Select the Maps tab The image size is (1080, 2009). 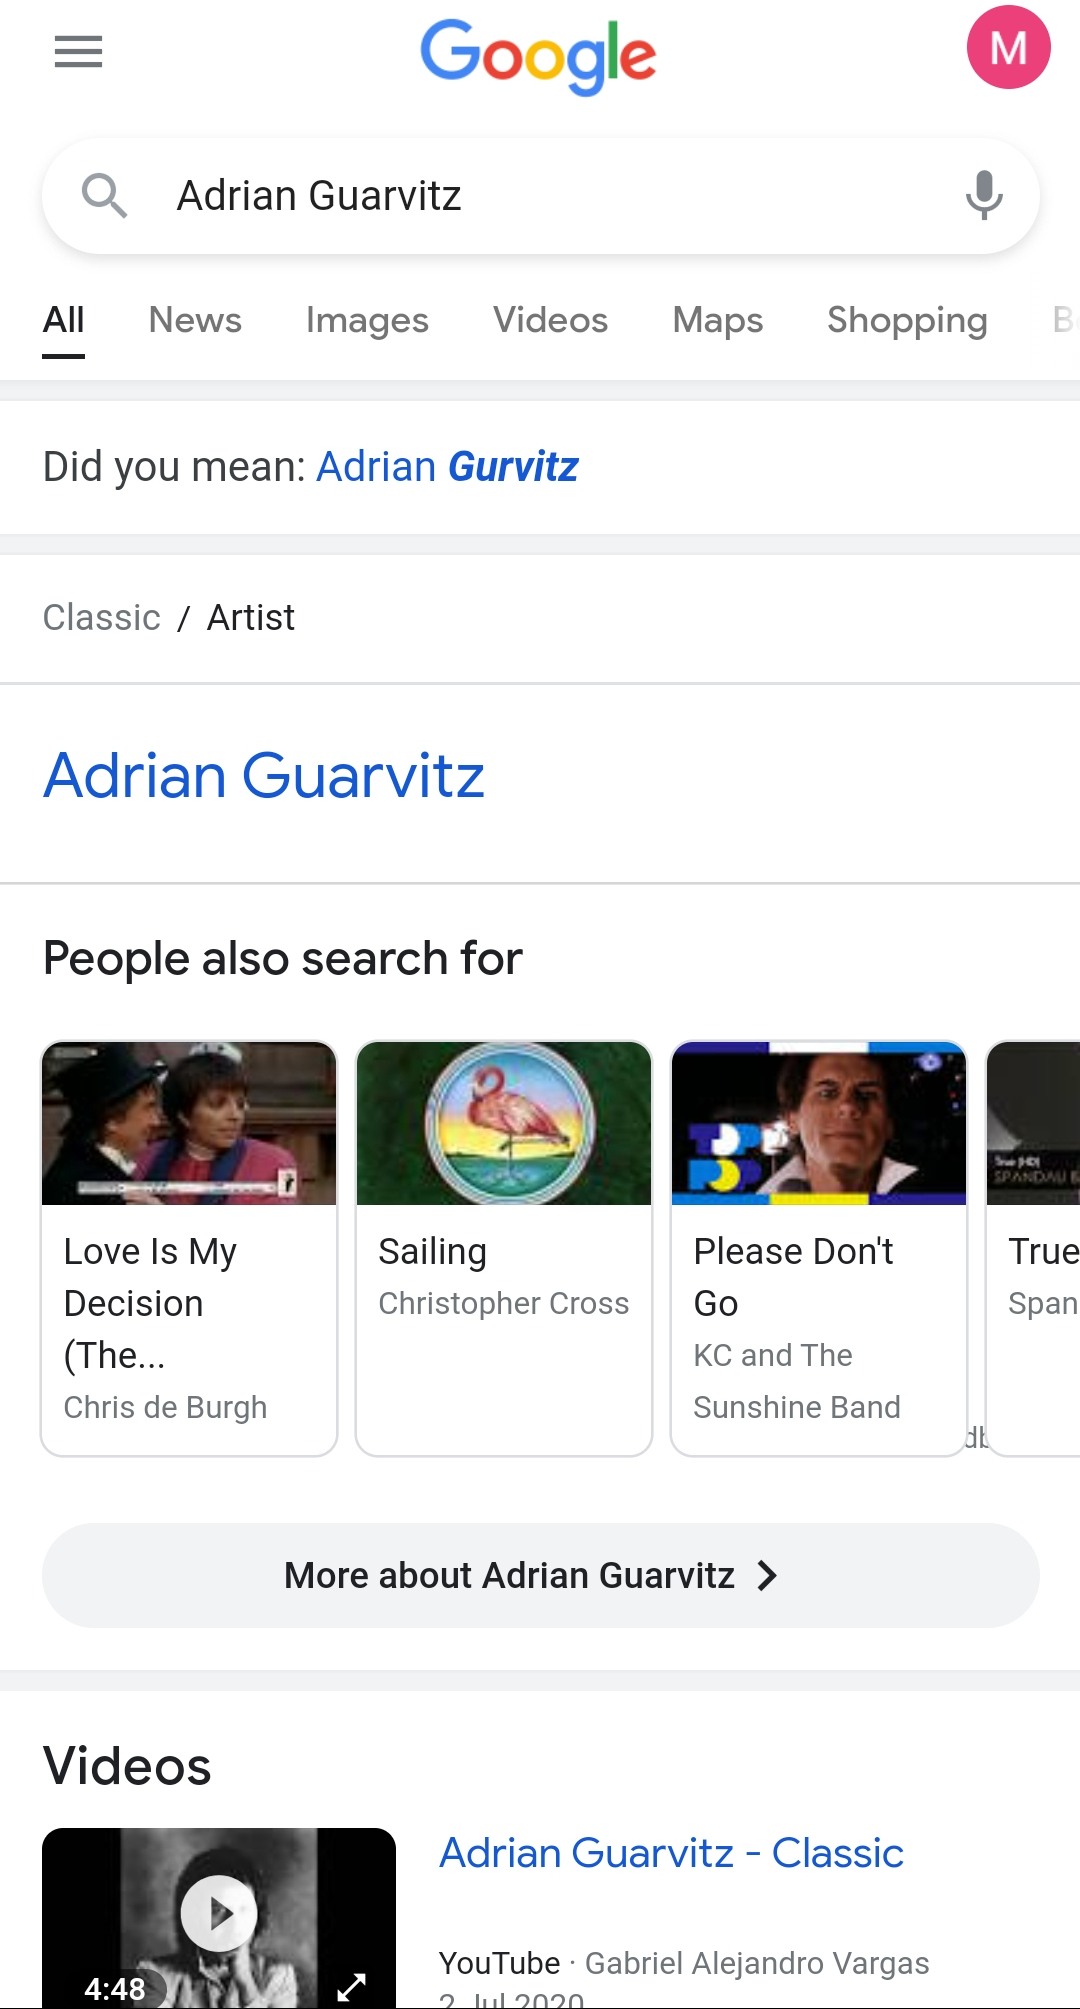(x=717, y=320)
